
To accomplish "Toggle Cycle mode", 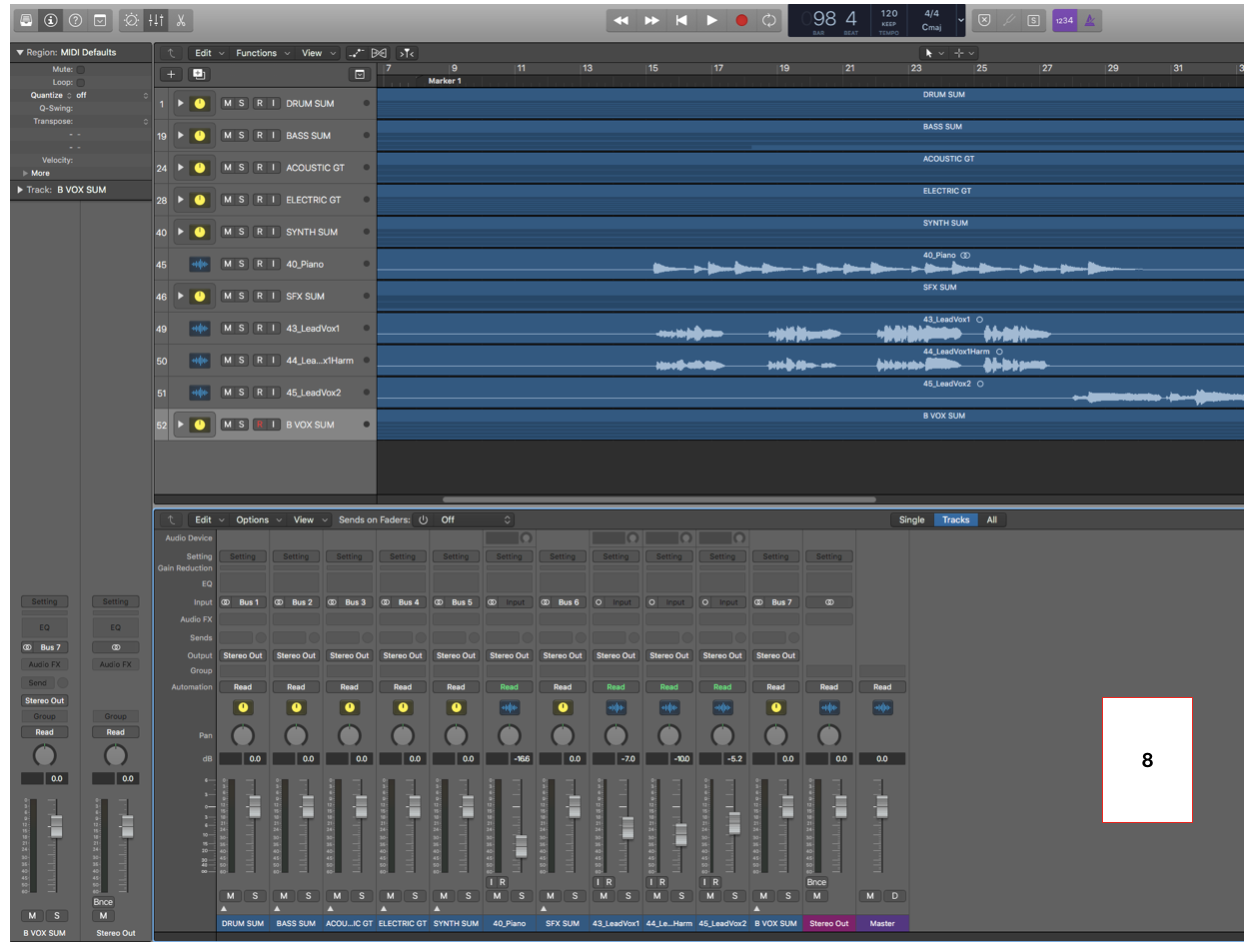I will [769, 20].
